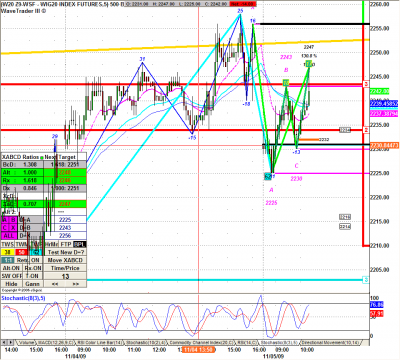Click the tab scroll right arrow
400x360 pixels.
point(11,342)
